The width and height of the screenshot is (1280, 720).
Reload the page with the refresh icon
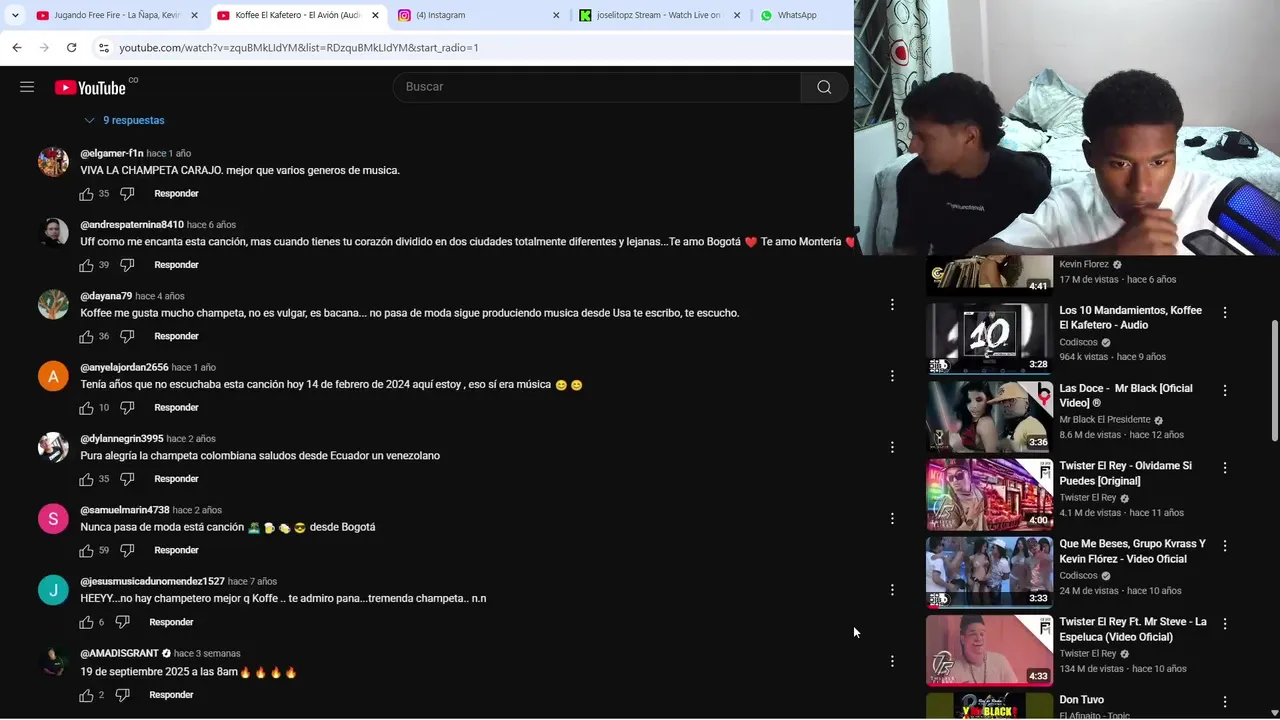pyautogui.click(x=72, y=47)
